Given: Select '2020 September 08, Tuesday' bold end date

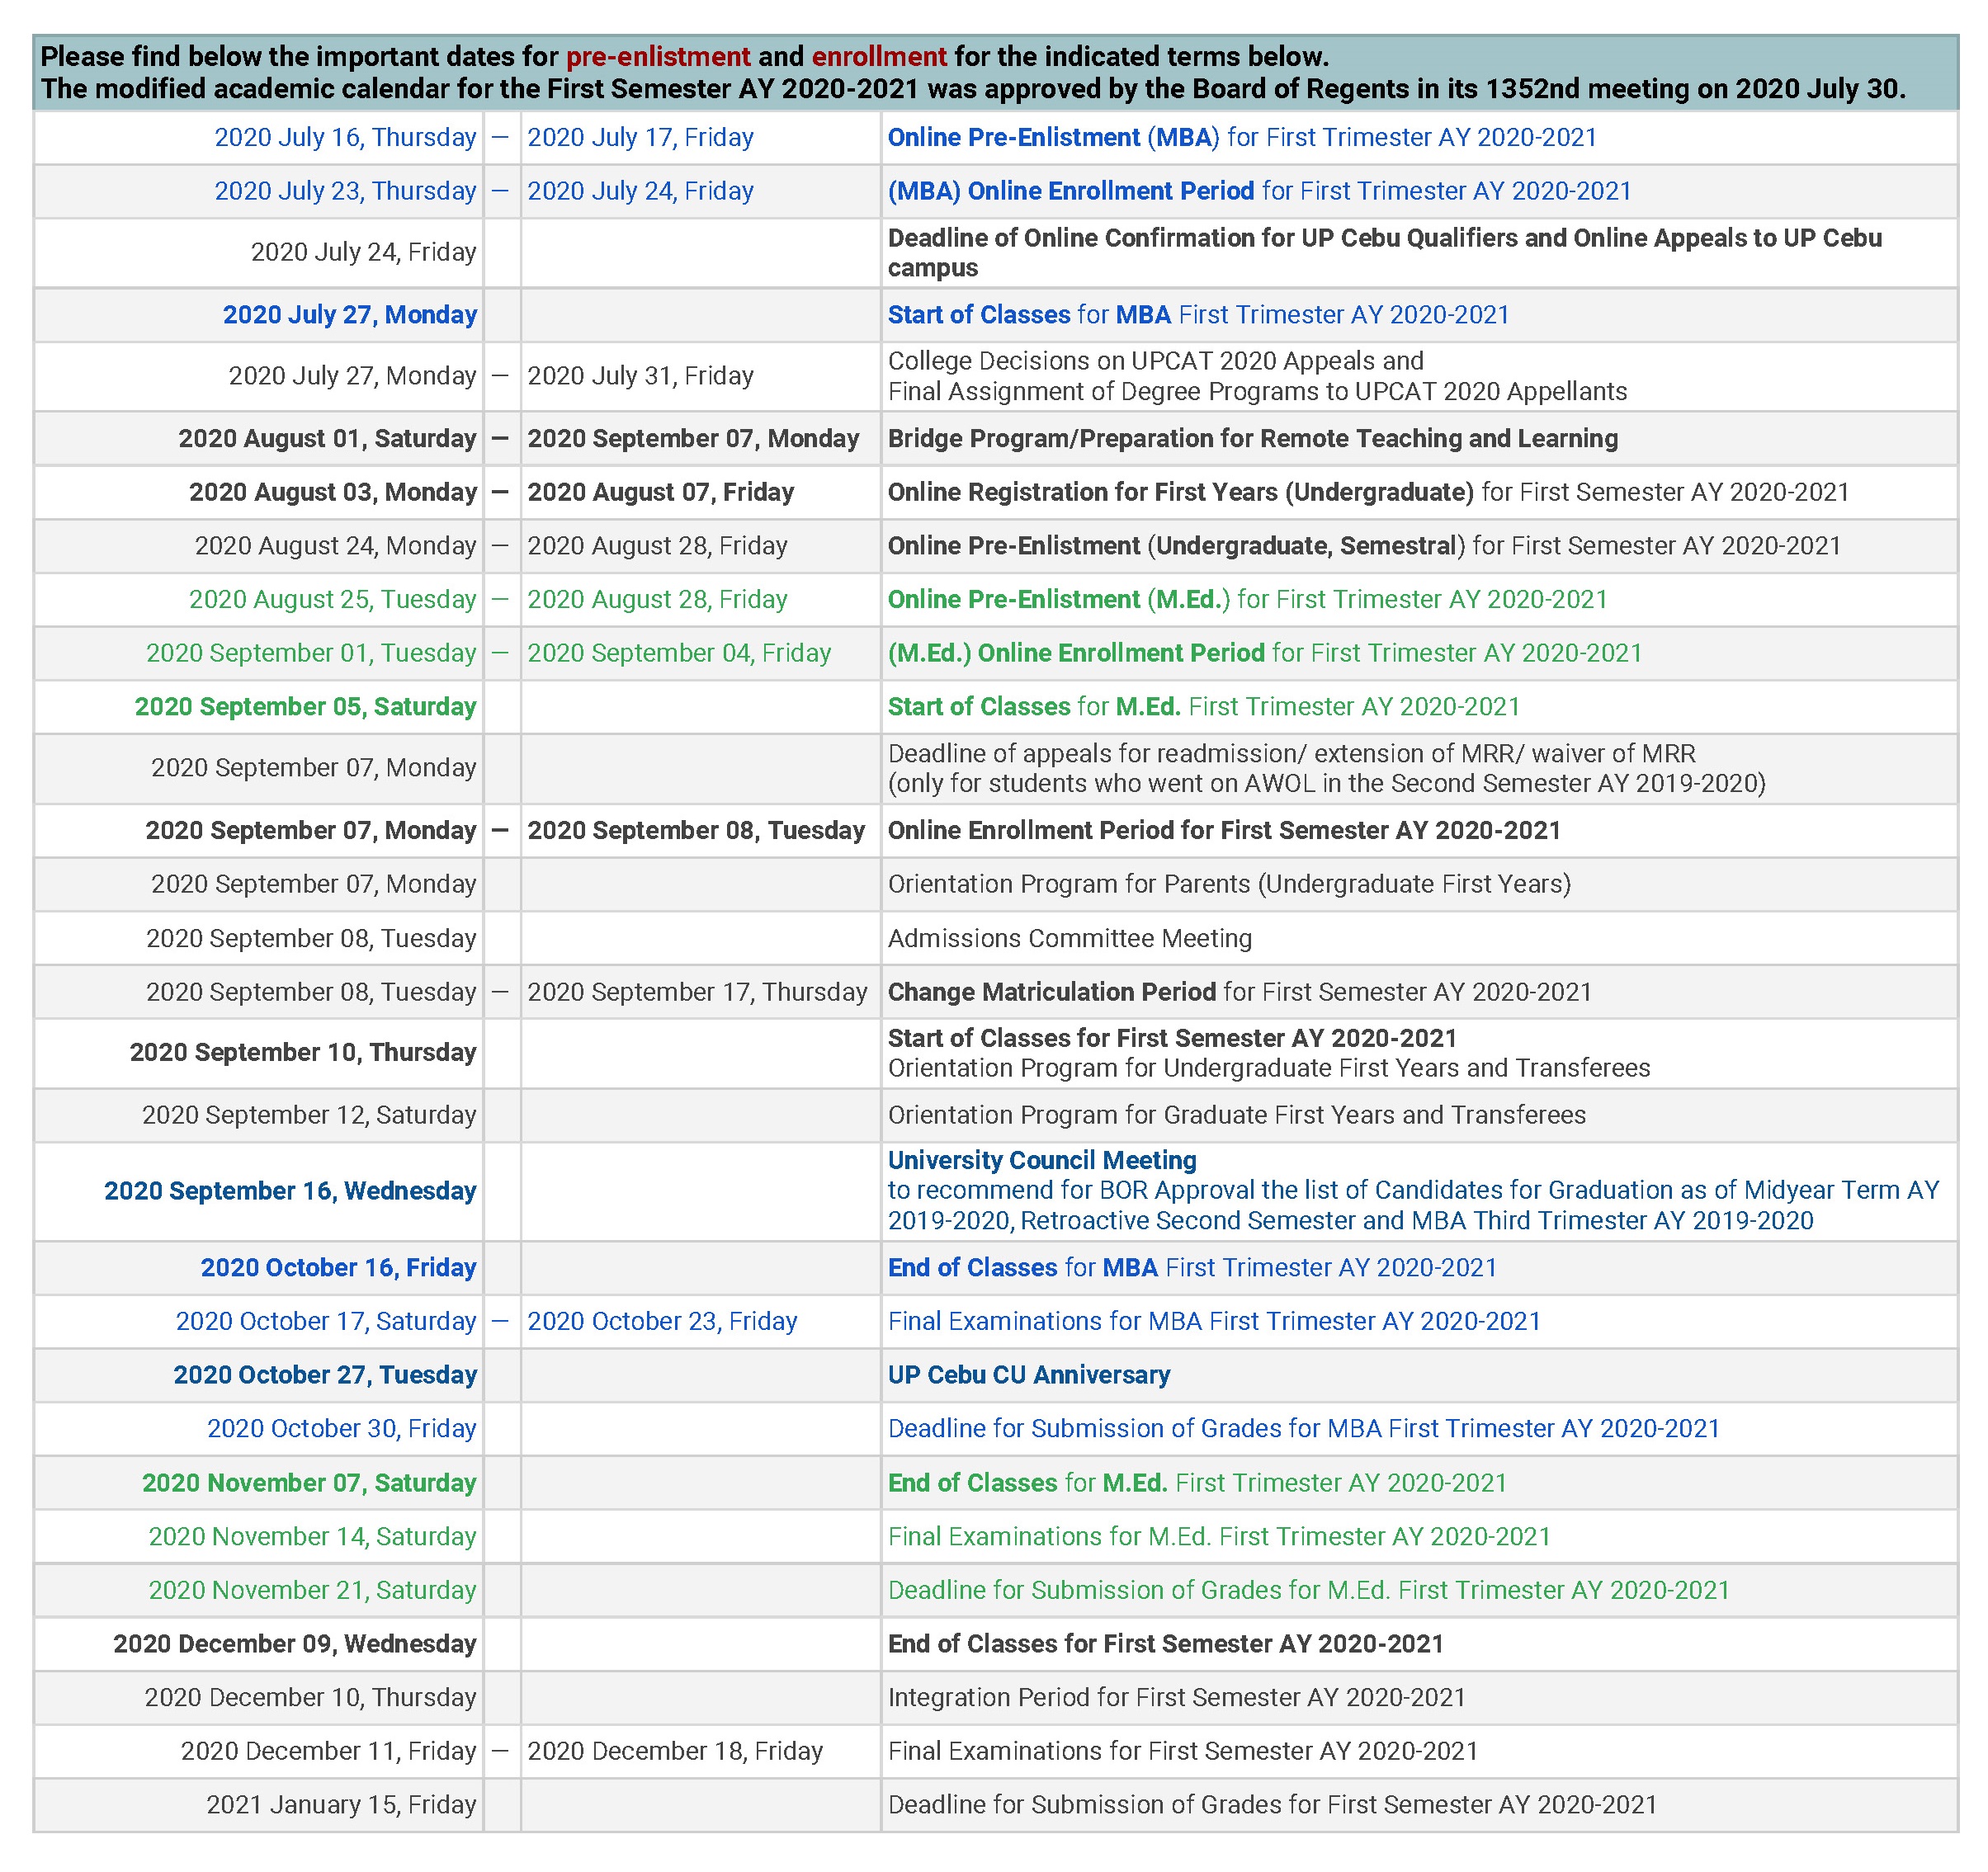Looking at the screenshot, I should tap(696, 831).
